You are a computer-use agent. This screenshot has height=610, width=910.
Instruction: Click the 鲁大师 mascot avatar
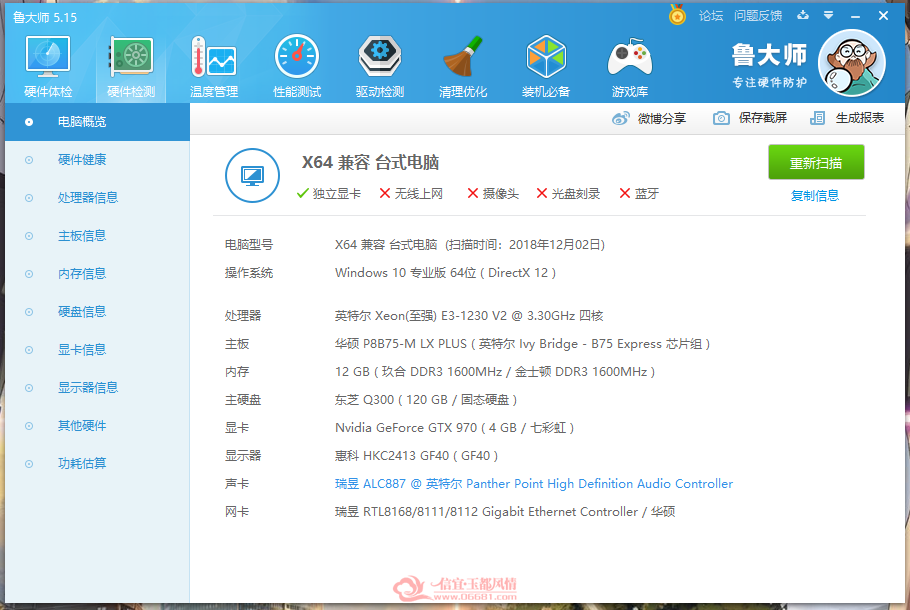[851, 63]
